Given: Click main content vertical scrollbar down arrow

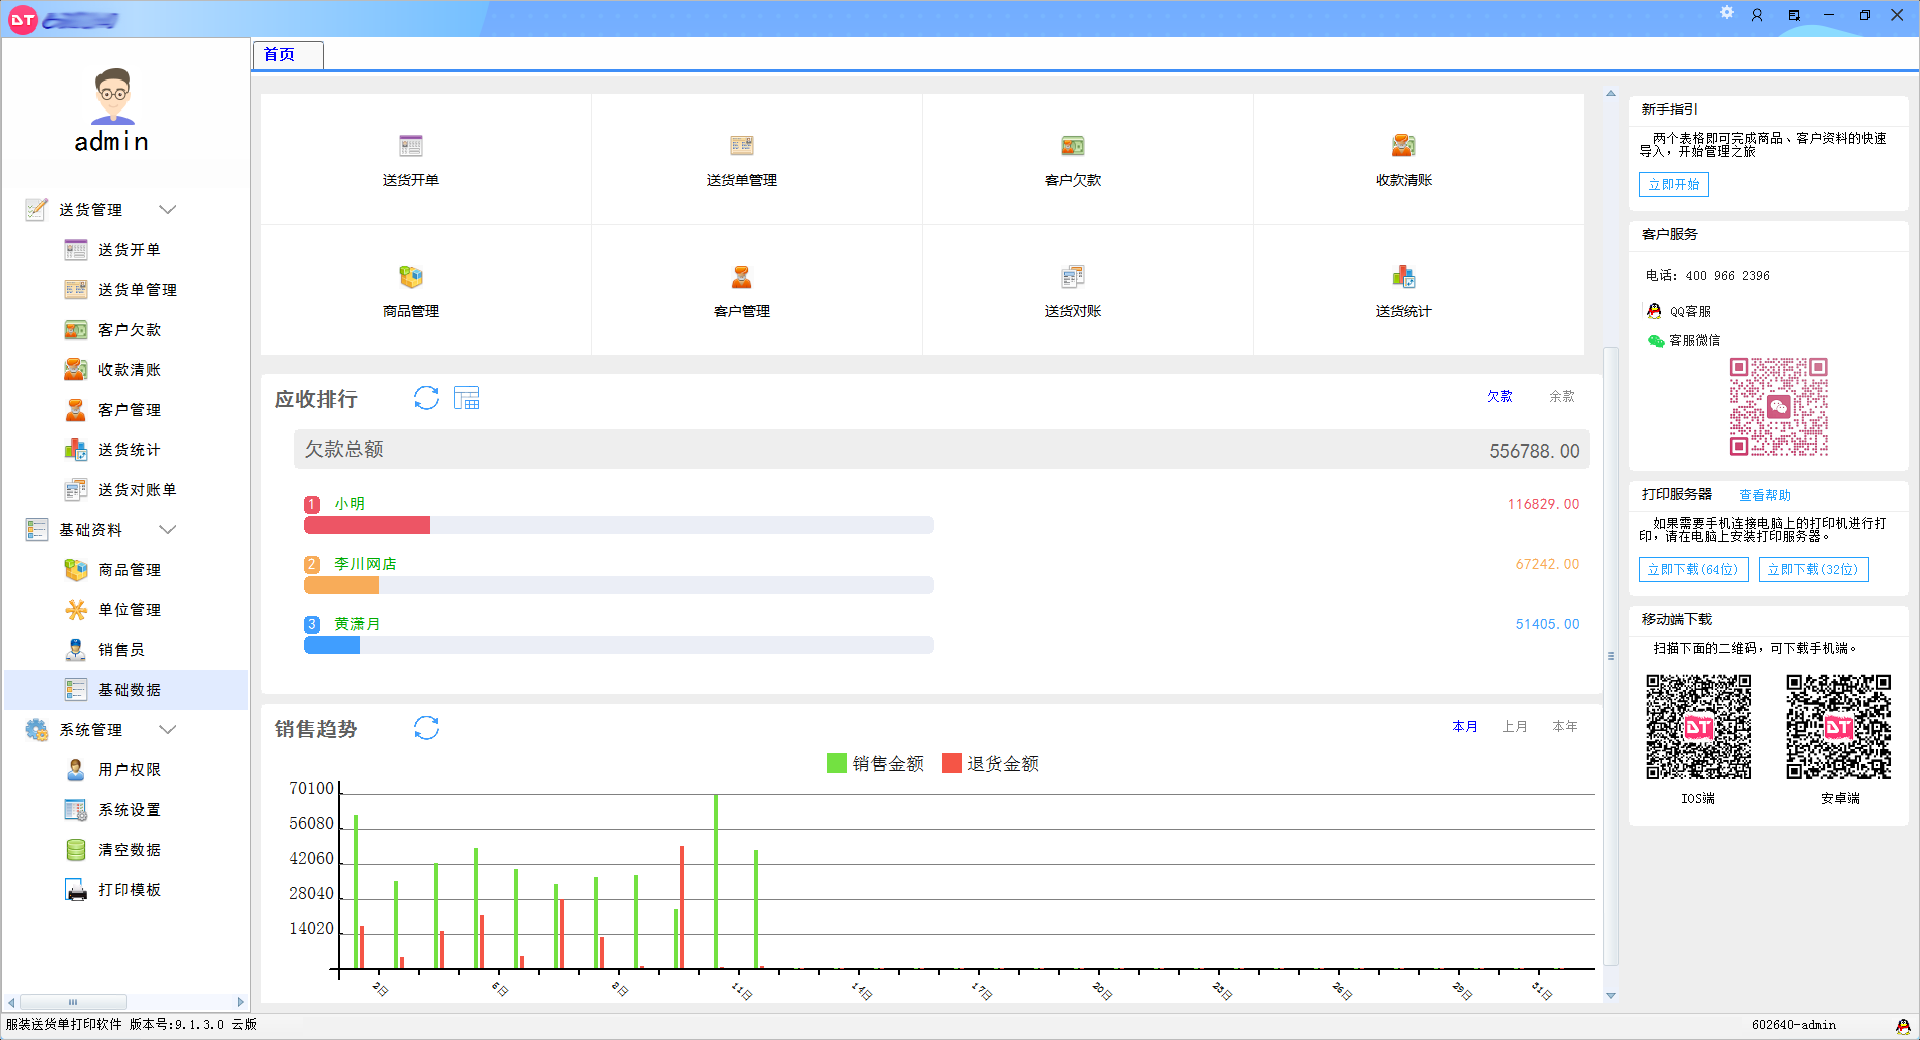Looking at the screenshot, I should pos(1611,996).
